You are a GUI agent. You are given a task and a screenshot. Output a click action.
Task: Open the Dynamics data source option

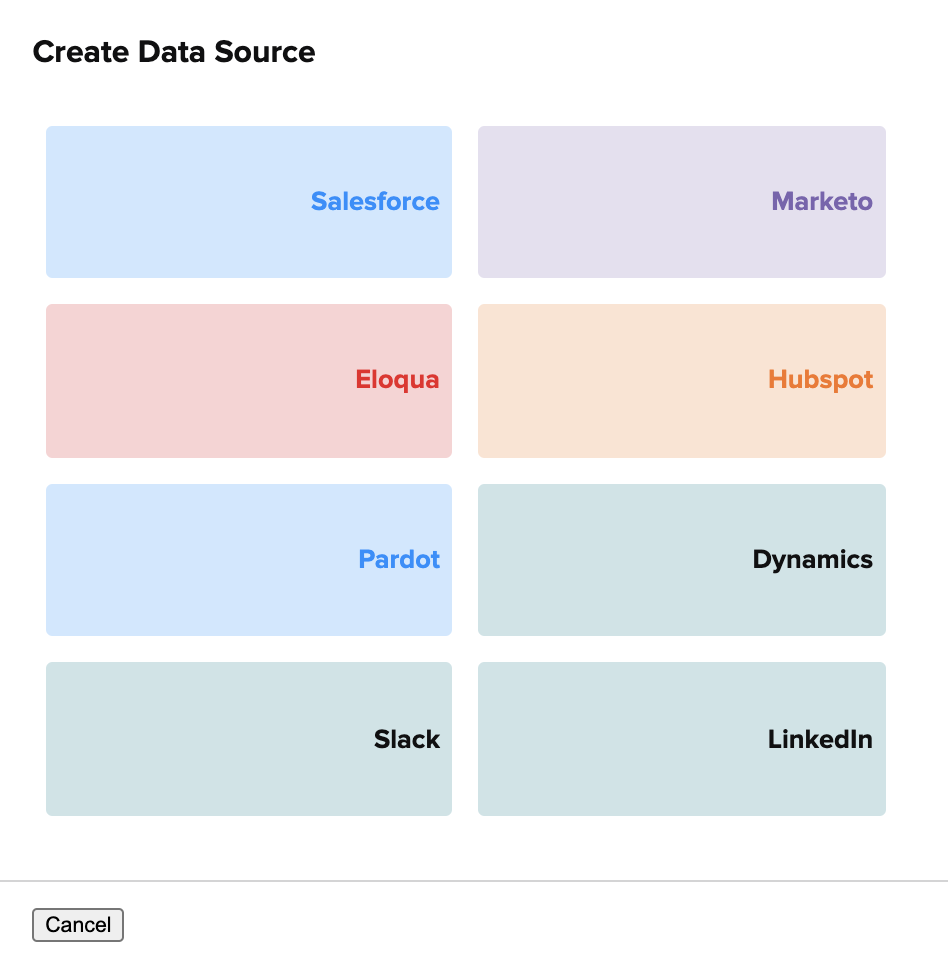(x=682, y=559)
